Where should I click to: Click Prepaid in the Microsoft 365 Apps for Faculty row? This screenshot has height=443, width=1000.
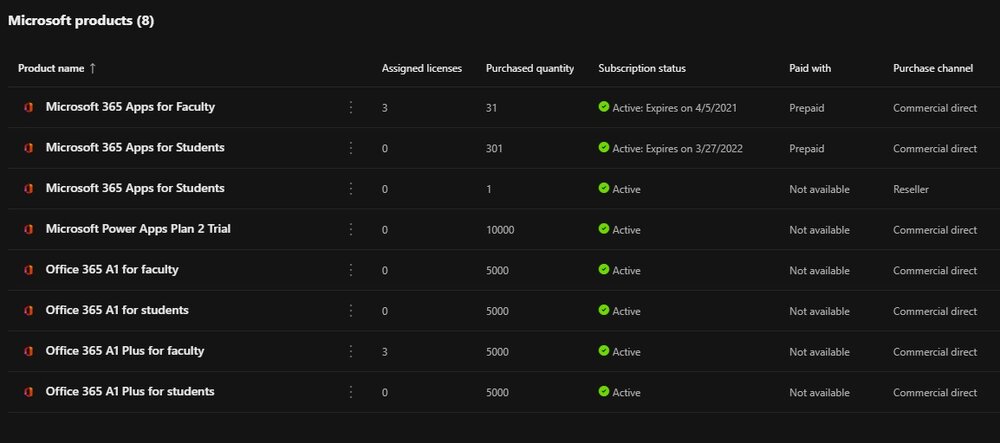click(x=807, y=108)
